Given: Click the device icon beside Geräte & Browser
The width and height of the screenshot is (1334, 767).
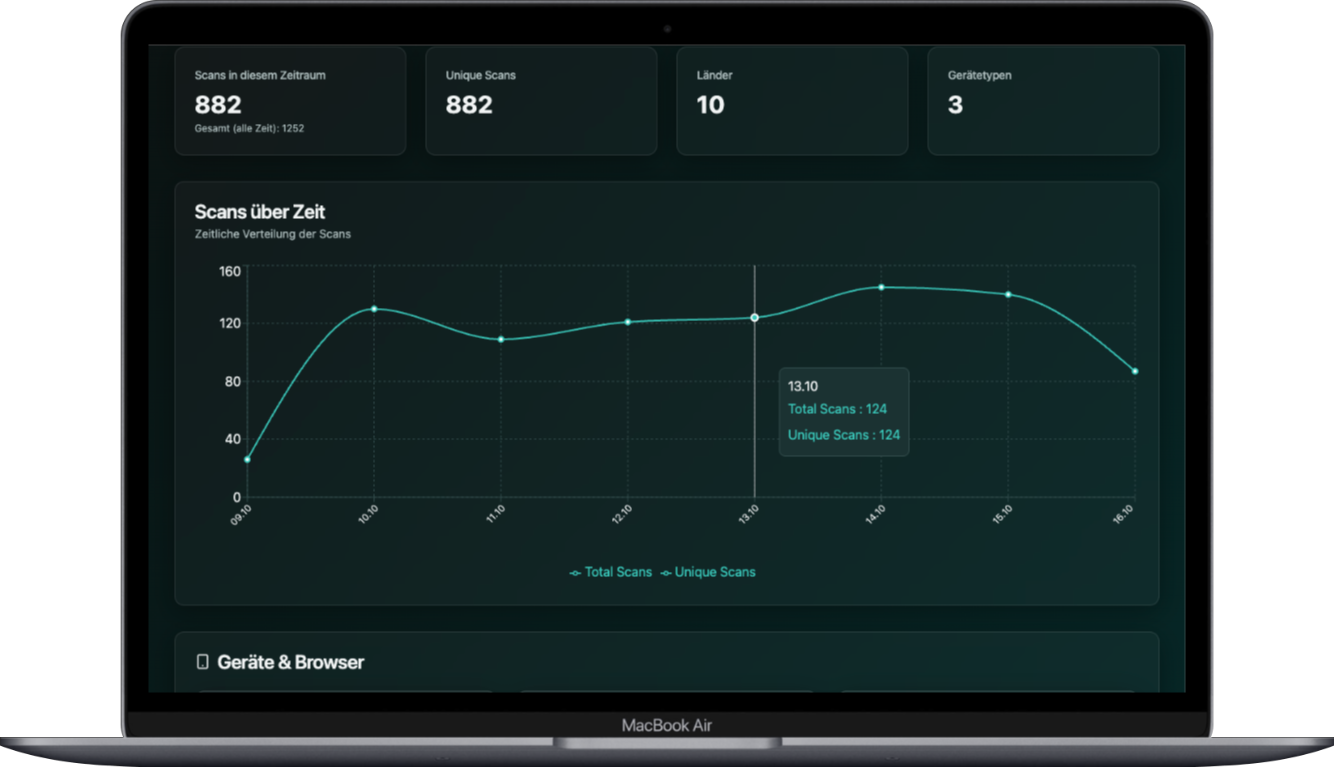Looking at the screenshot, I should [203, 662].
